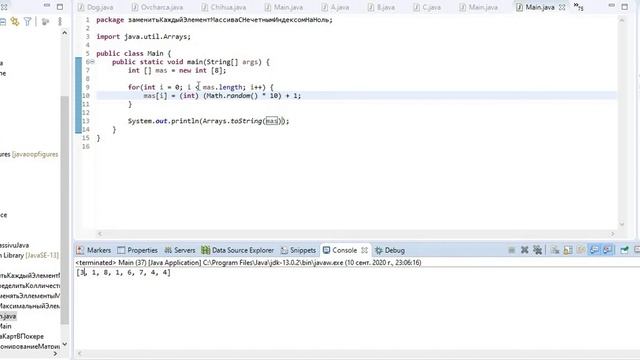Click 'public class Main {' line

[x=133, y=53]
